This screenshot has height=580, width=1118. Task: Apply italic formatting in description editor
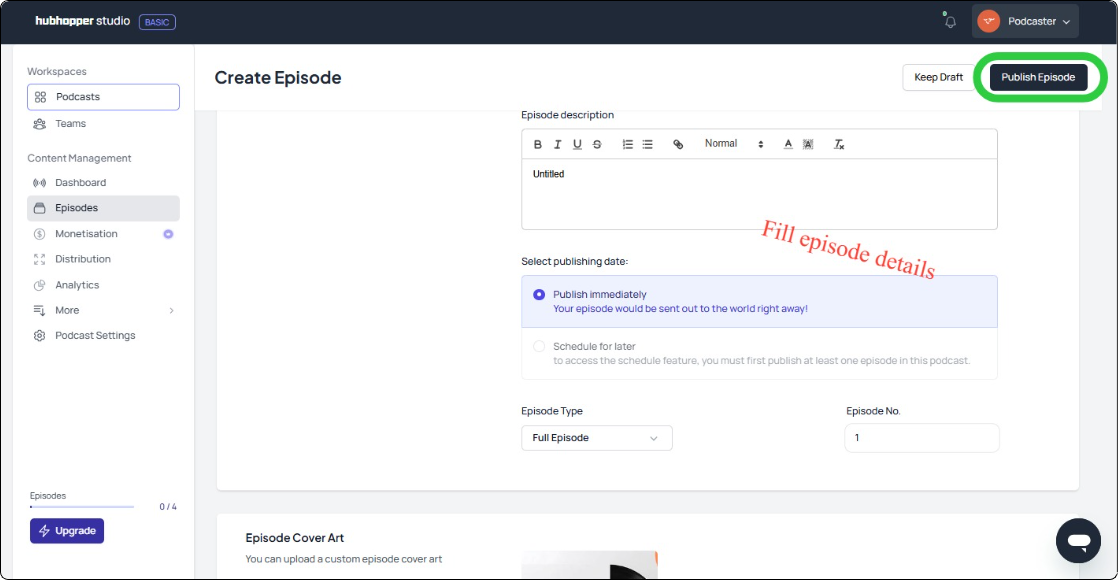(558, 144)
